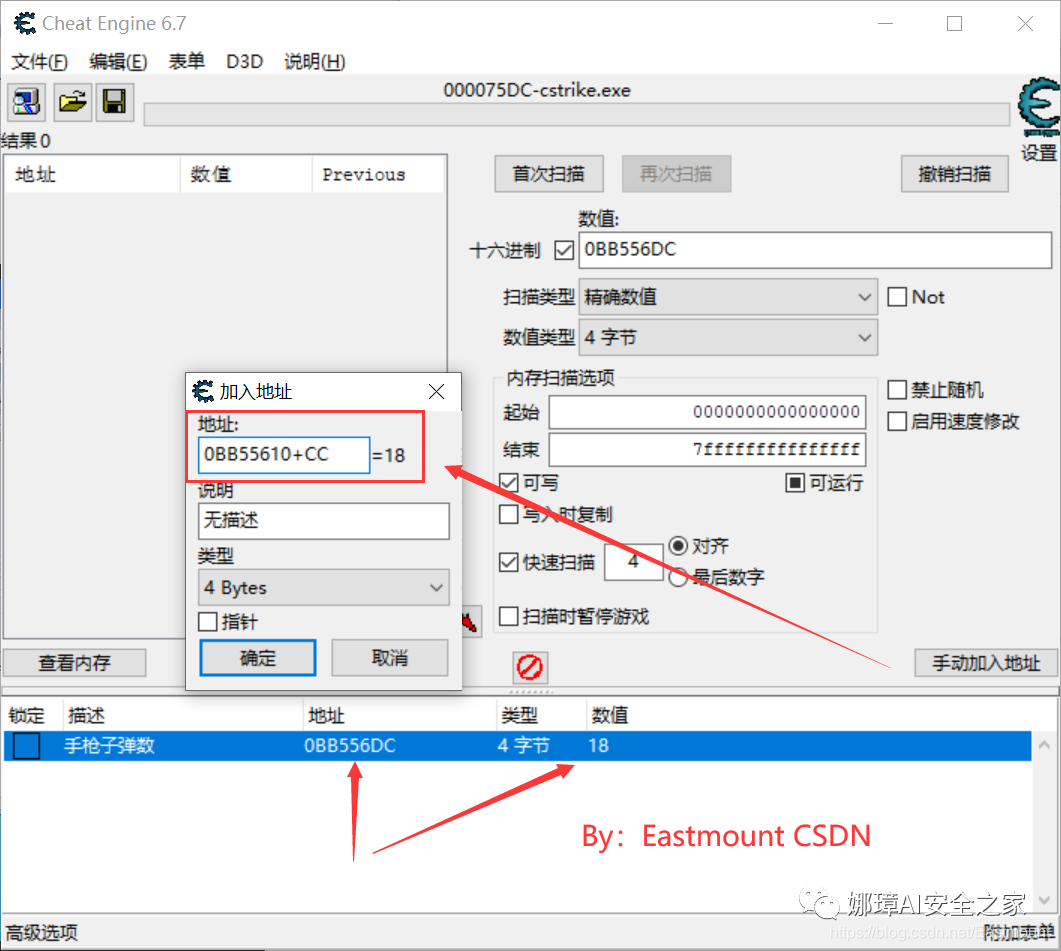
Task: Click the red clear-list icon
Action: (x=530, y=667)
